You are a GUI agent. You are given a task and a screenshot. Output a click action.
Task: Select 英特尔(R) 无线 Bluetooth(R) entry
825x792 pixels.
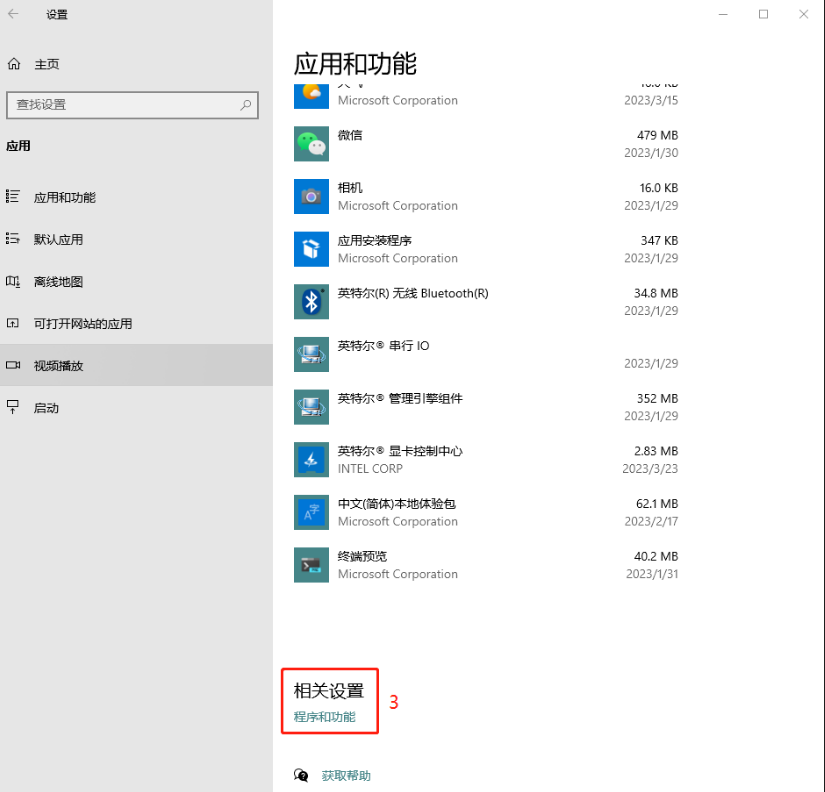point(413,293)
